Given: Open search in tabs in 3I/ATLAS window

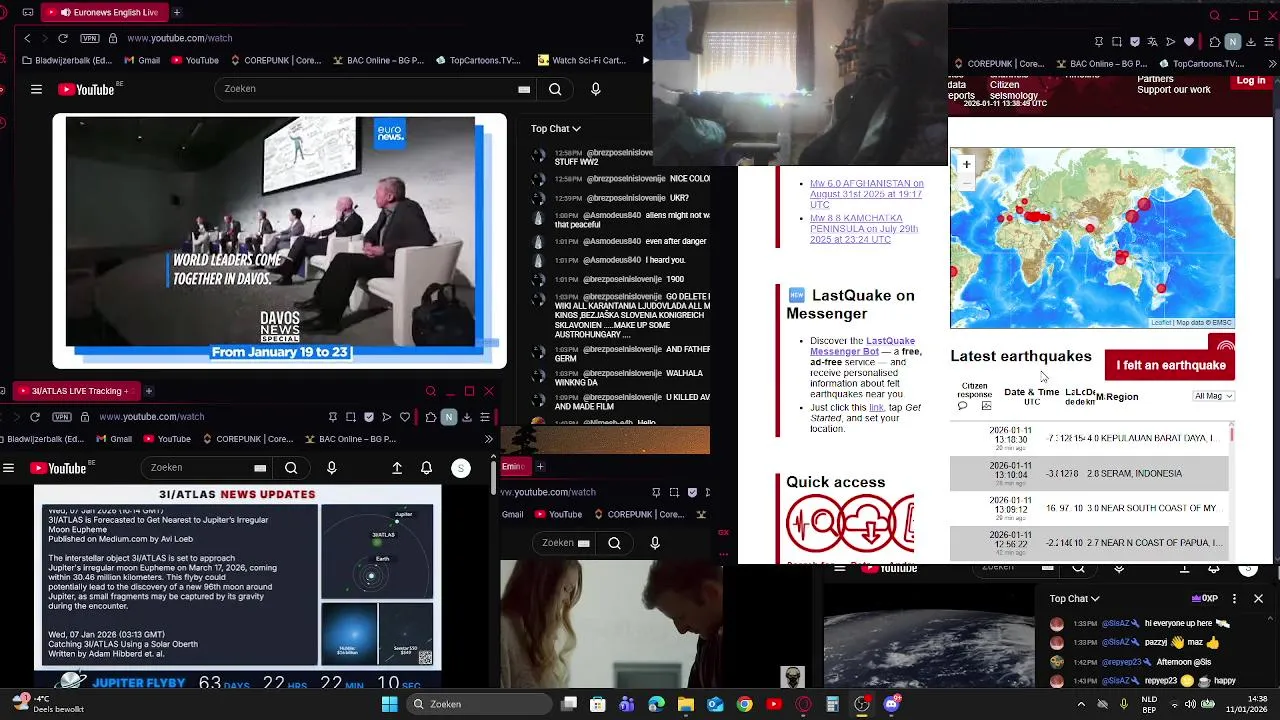Looking at the screenshot, I should 431,391.
